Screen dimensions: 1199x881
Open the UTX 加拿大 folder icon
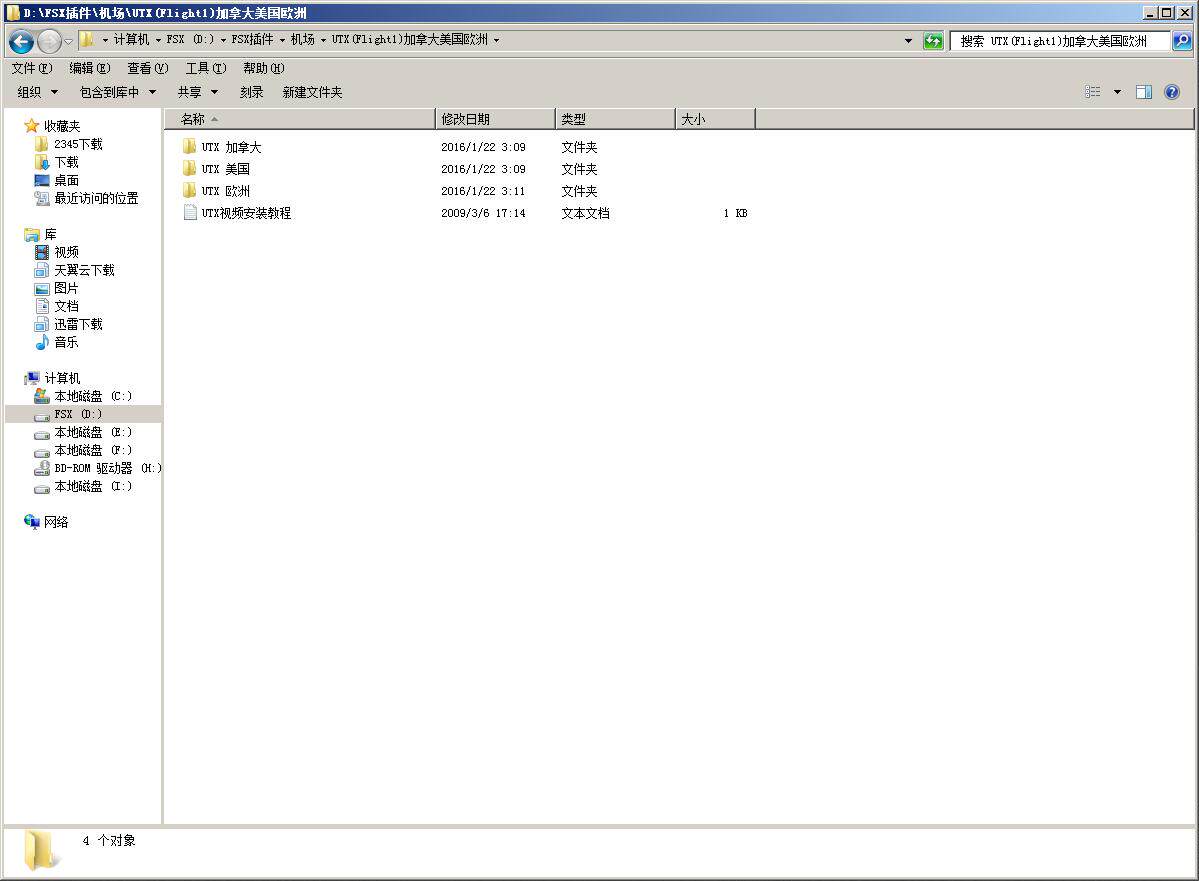coord(190,147)
